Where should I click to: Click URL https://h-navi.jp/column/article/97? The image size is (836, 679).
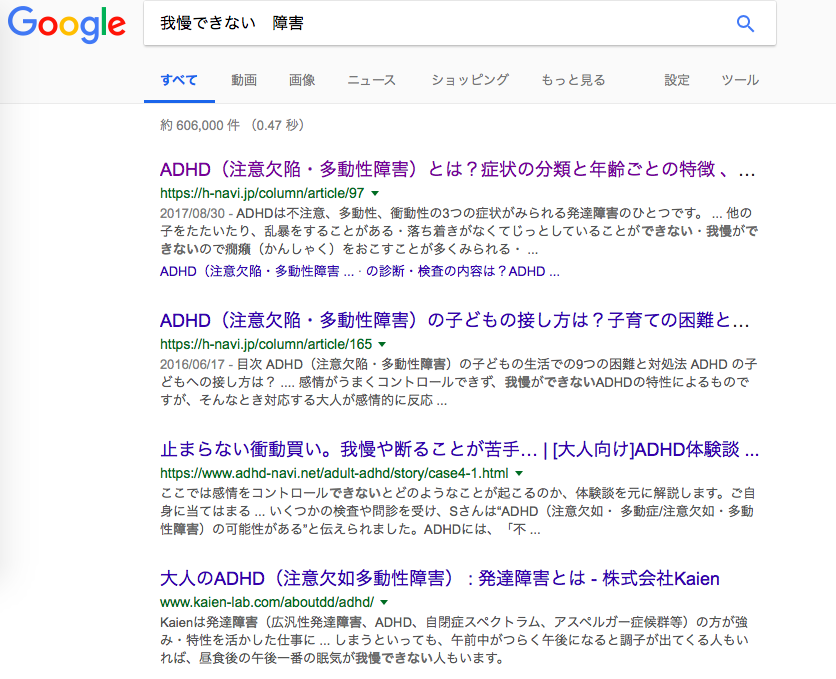point(262,193)
